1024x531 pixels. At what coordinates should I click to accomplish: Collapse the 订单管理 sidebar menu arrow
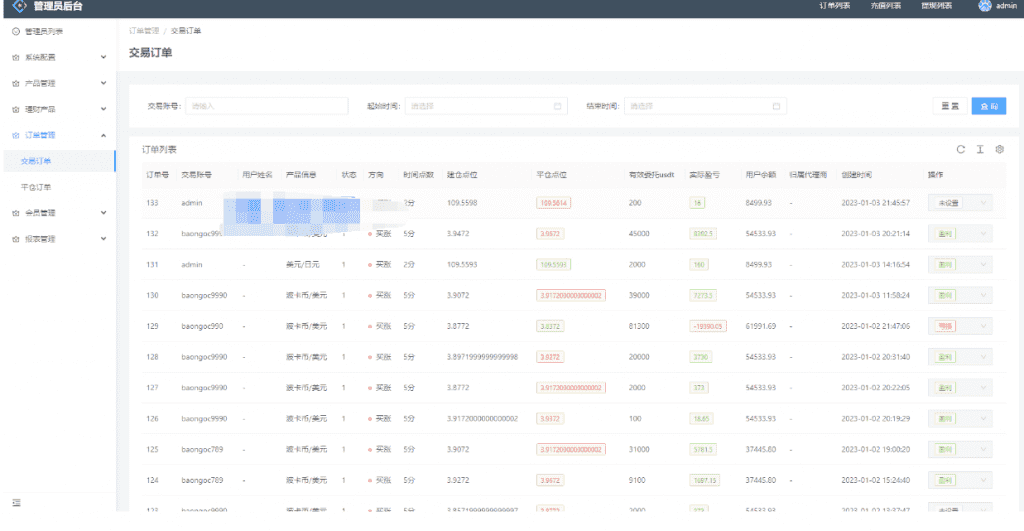click(x=103, y=135)
